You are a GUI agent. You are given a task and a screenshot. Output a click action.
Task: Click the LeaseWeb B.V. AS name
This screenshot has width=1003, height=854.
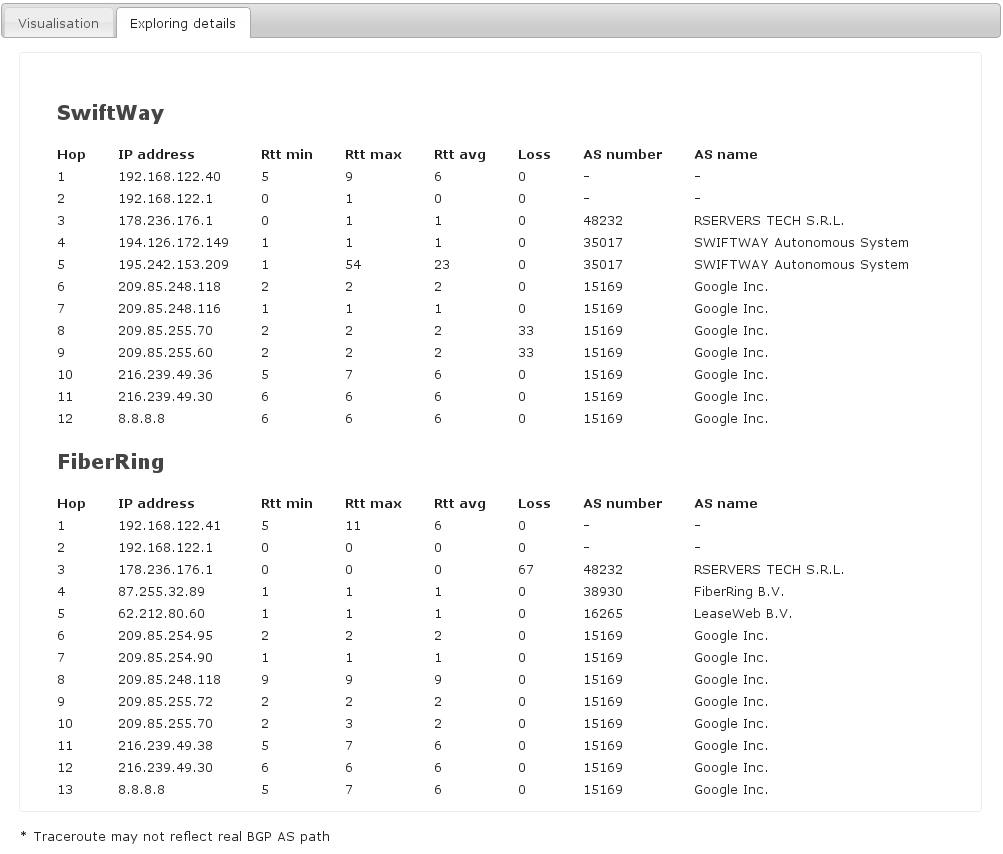742,614
